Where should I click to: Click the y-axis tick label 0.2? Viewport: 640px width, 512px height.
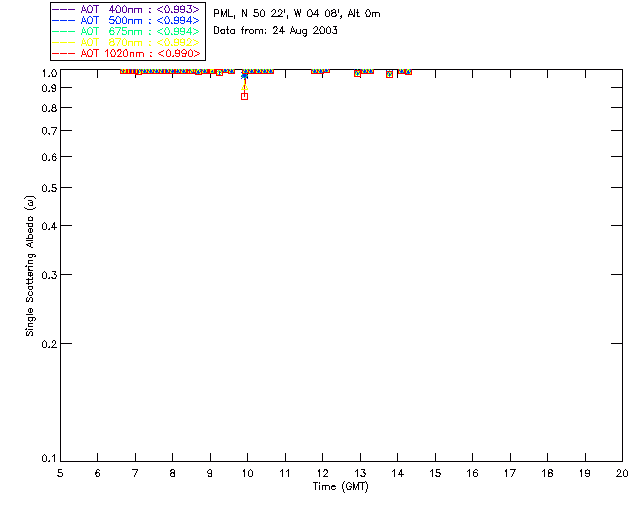[49, 344]
